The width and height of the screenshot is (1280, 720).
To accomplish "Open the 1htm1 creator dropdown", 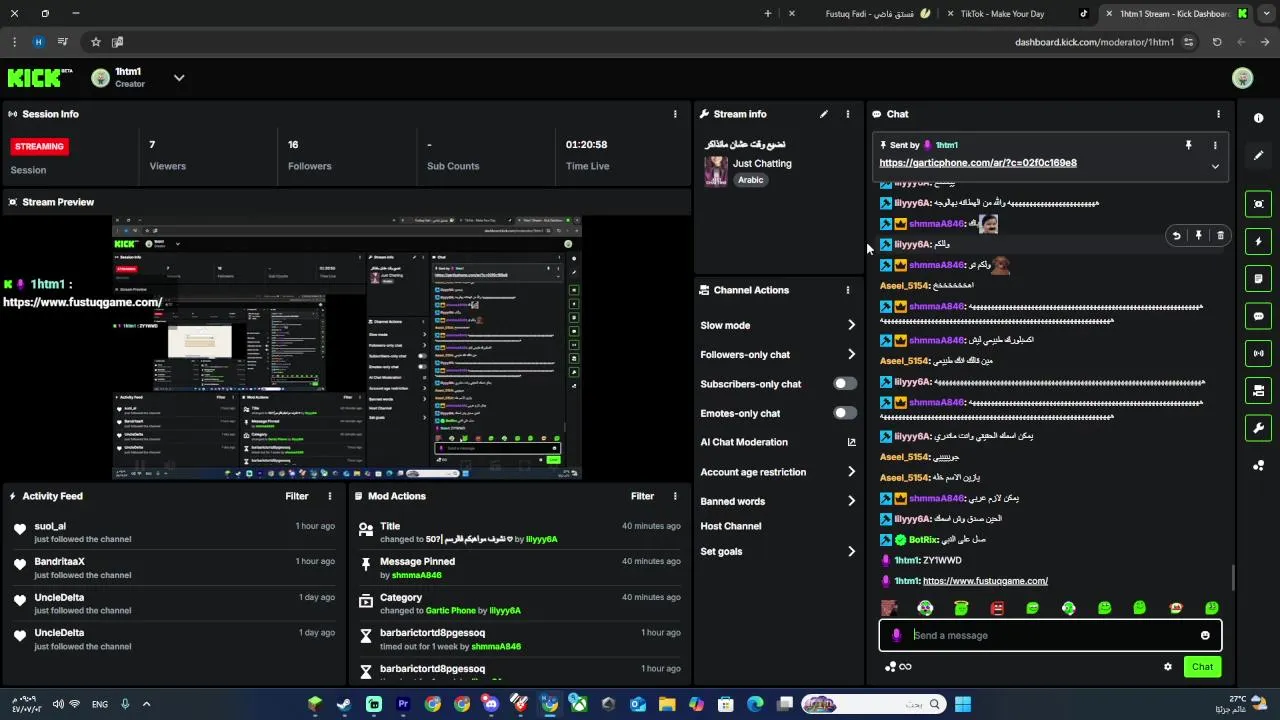I will tap(179, 77).
